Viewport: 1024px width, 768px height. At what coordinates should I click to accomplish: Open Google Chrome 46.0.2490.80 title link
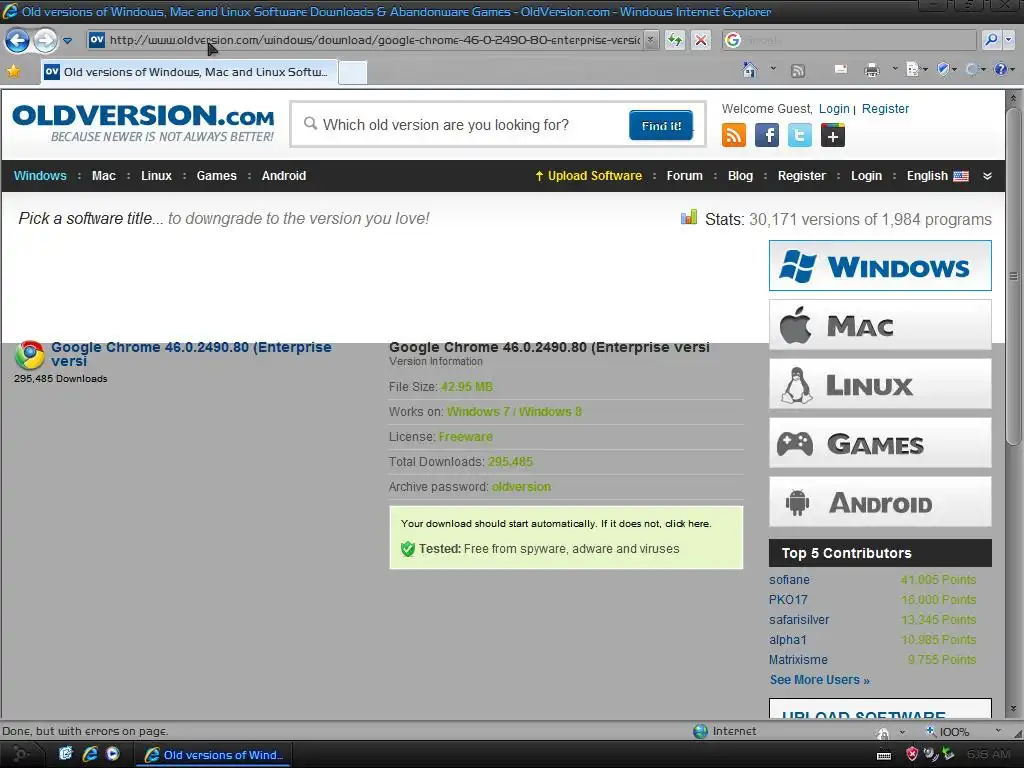coord(191,354)
